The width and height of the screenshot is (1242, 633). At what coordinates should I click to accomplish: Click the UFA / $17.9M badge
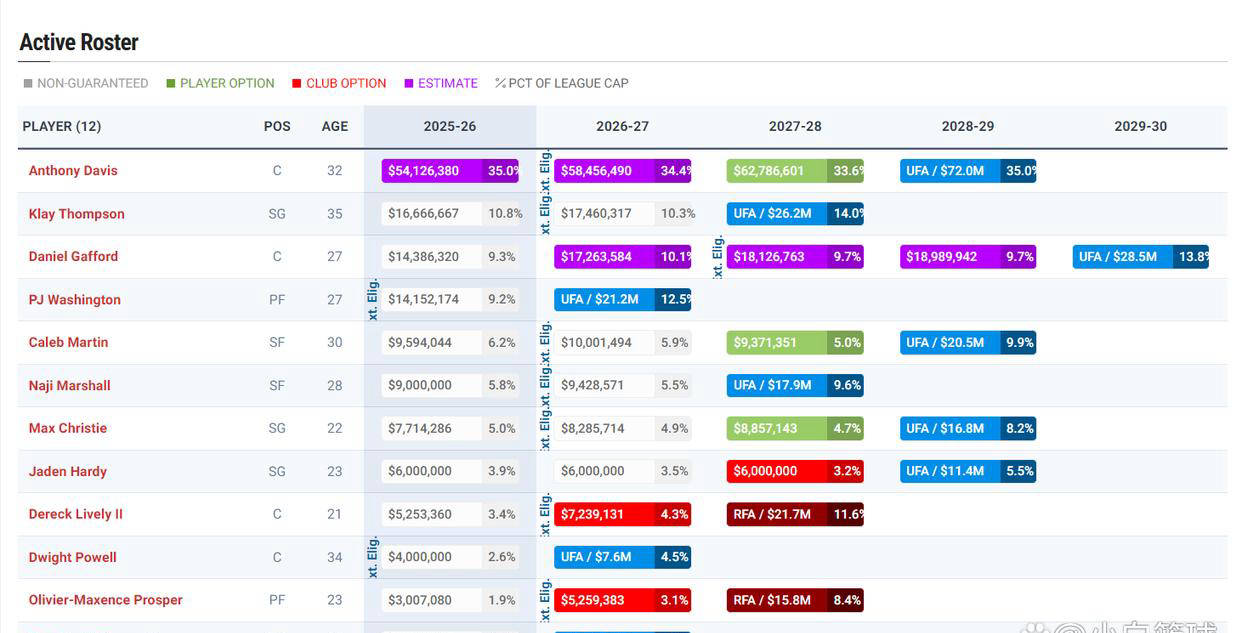click(795, 386)
